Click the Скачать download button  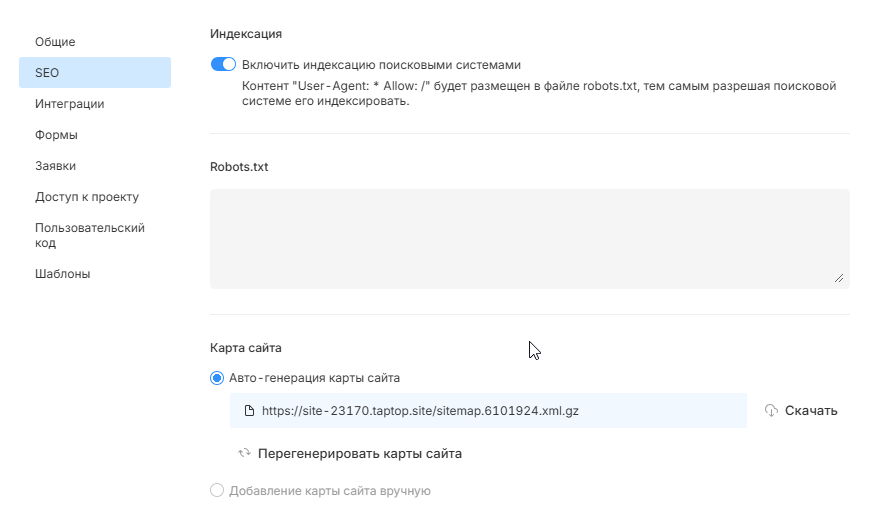click(x=811, y=410)
